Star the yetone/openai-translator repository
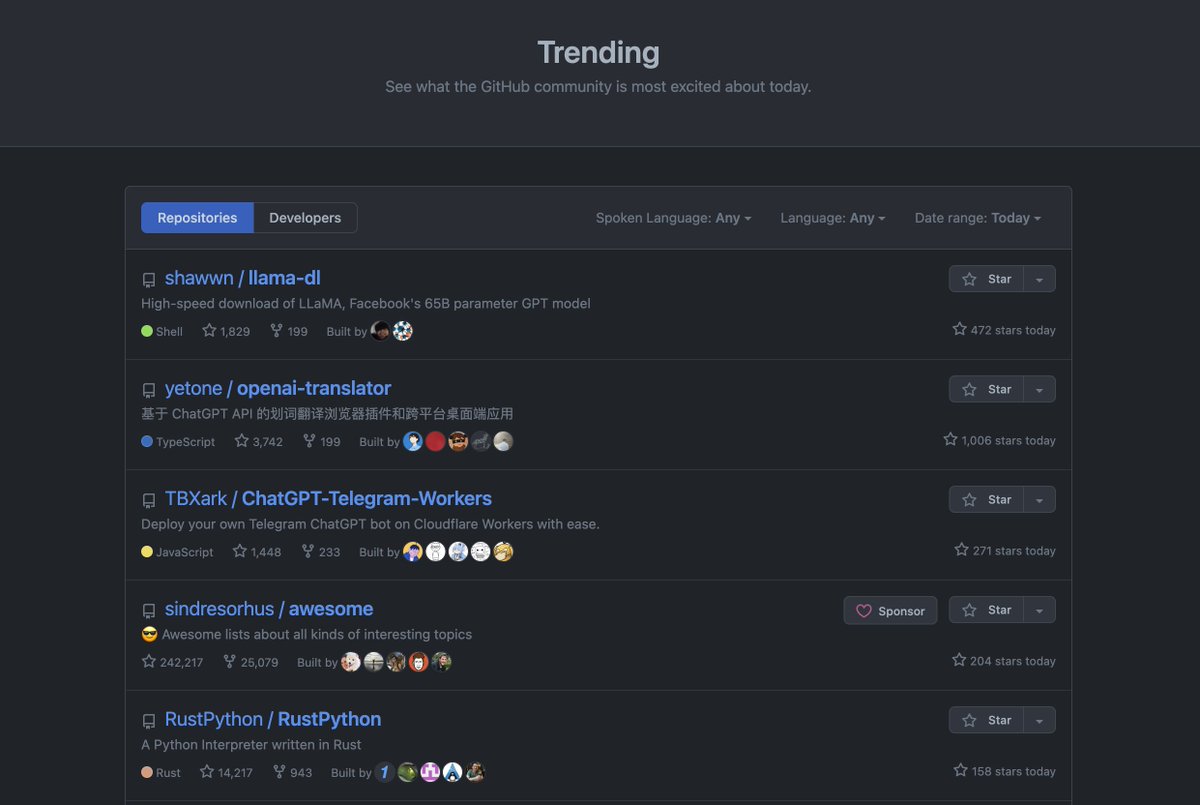Image resolution: width=1200 pixels, height=805 pixels. point(986,389)
